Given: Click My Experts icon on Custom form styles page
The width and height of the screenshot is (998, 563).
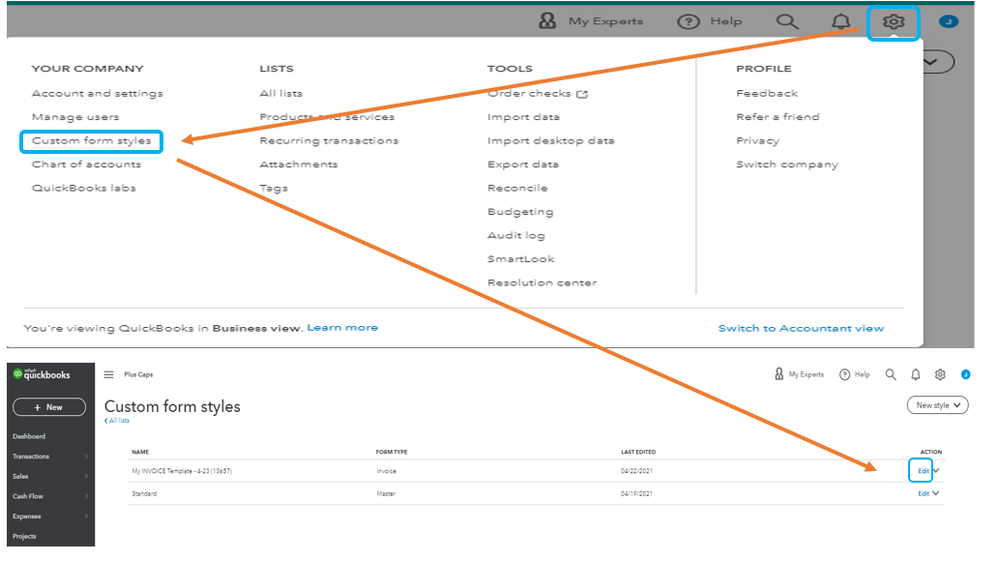Looking at the screenshot, I should (x=779, y=374).
